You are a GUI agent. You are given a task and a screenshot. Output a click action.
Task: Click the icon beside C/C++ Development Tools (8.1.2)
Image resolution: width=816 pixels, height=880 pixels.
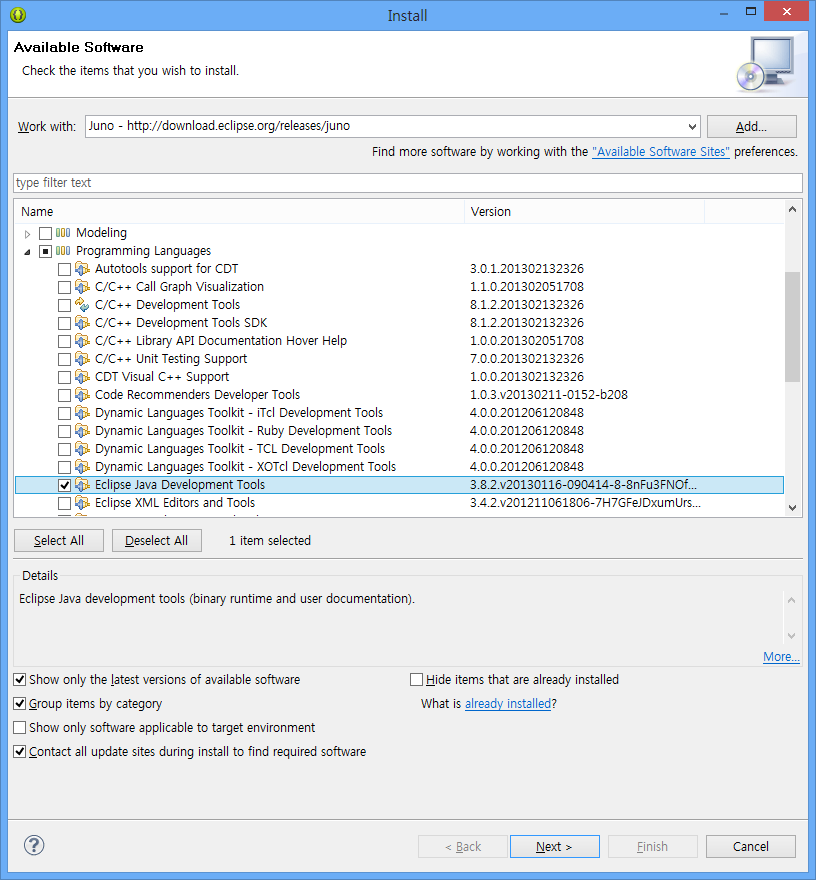click(x=82, y=305)
